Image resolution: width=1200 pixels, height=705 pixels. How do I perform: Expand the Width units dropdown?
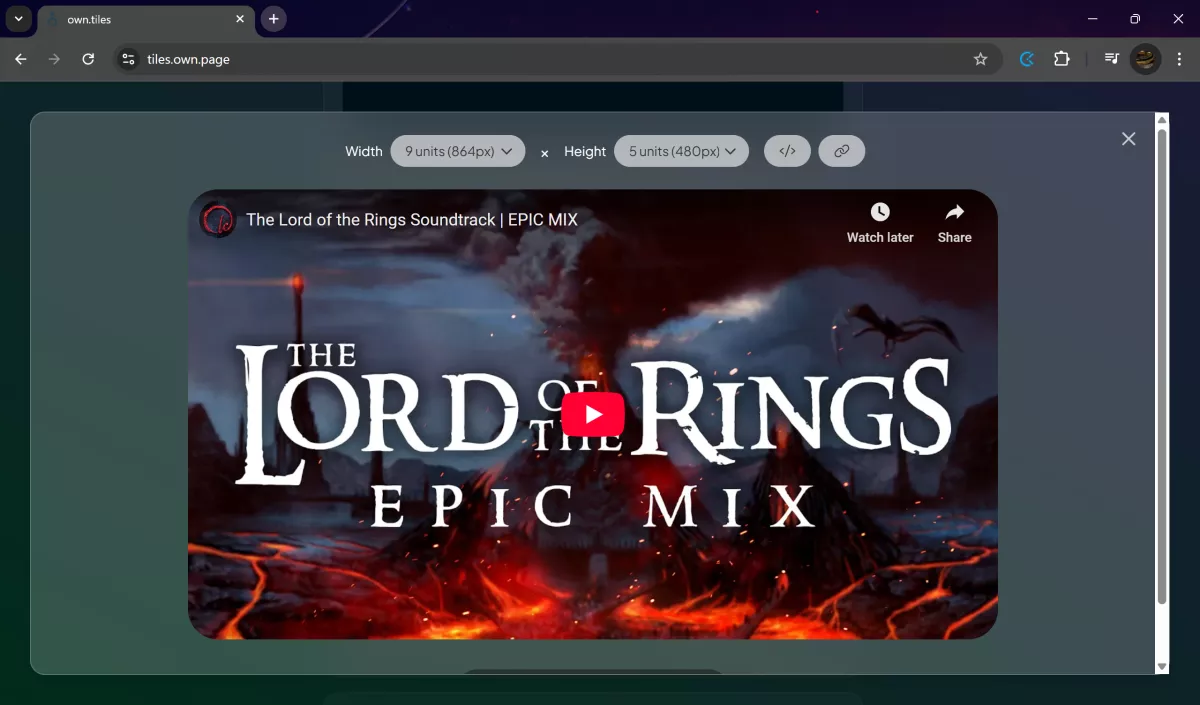click(458, 151)
